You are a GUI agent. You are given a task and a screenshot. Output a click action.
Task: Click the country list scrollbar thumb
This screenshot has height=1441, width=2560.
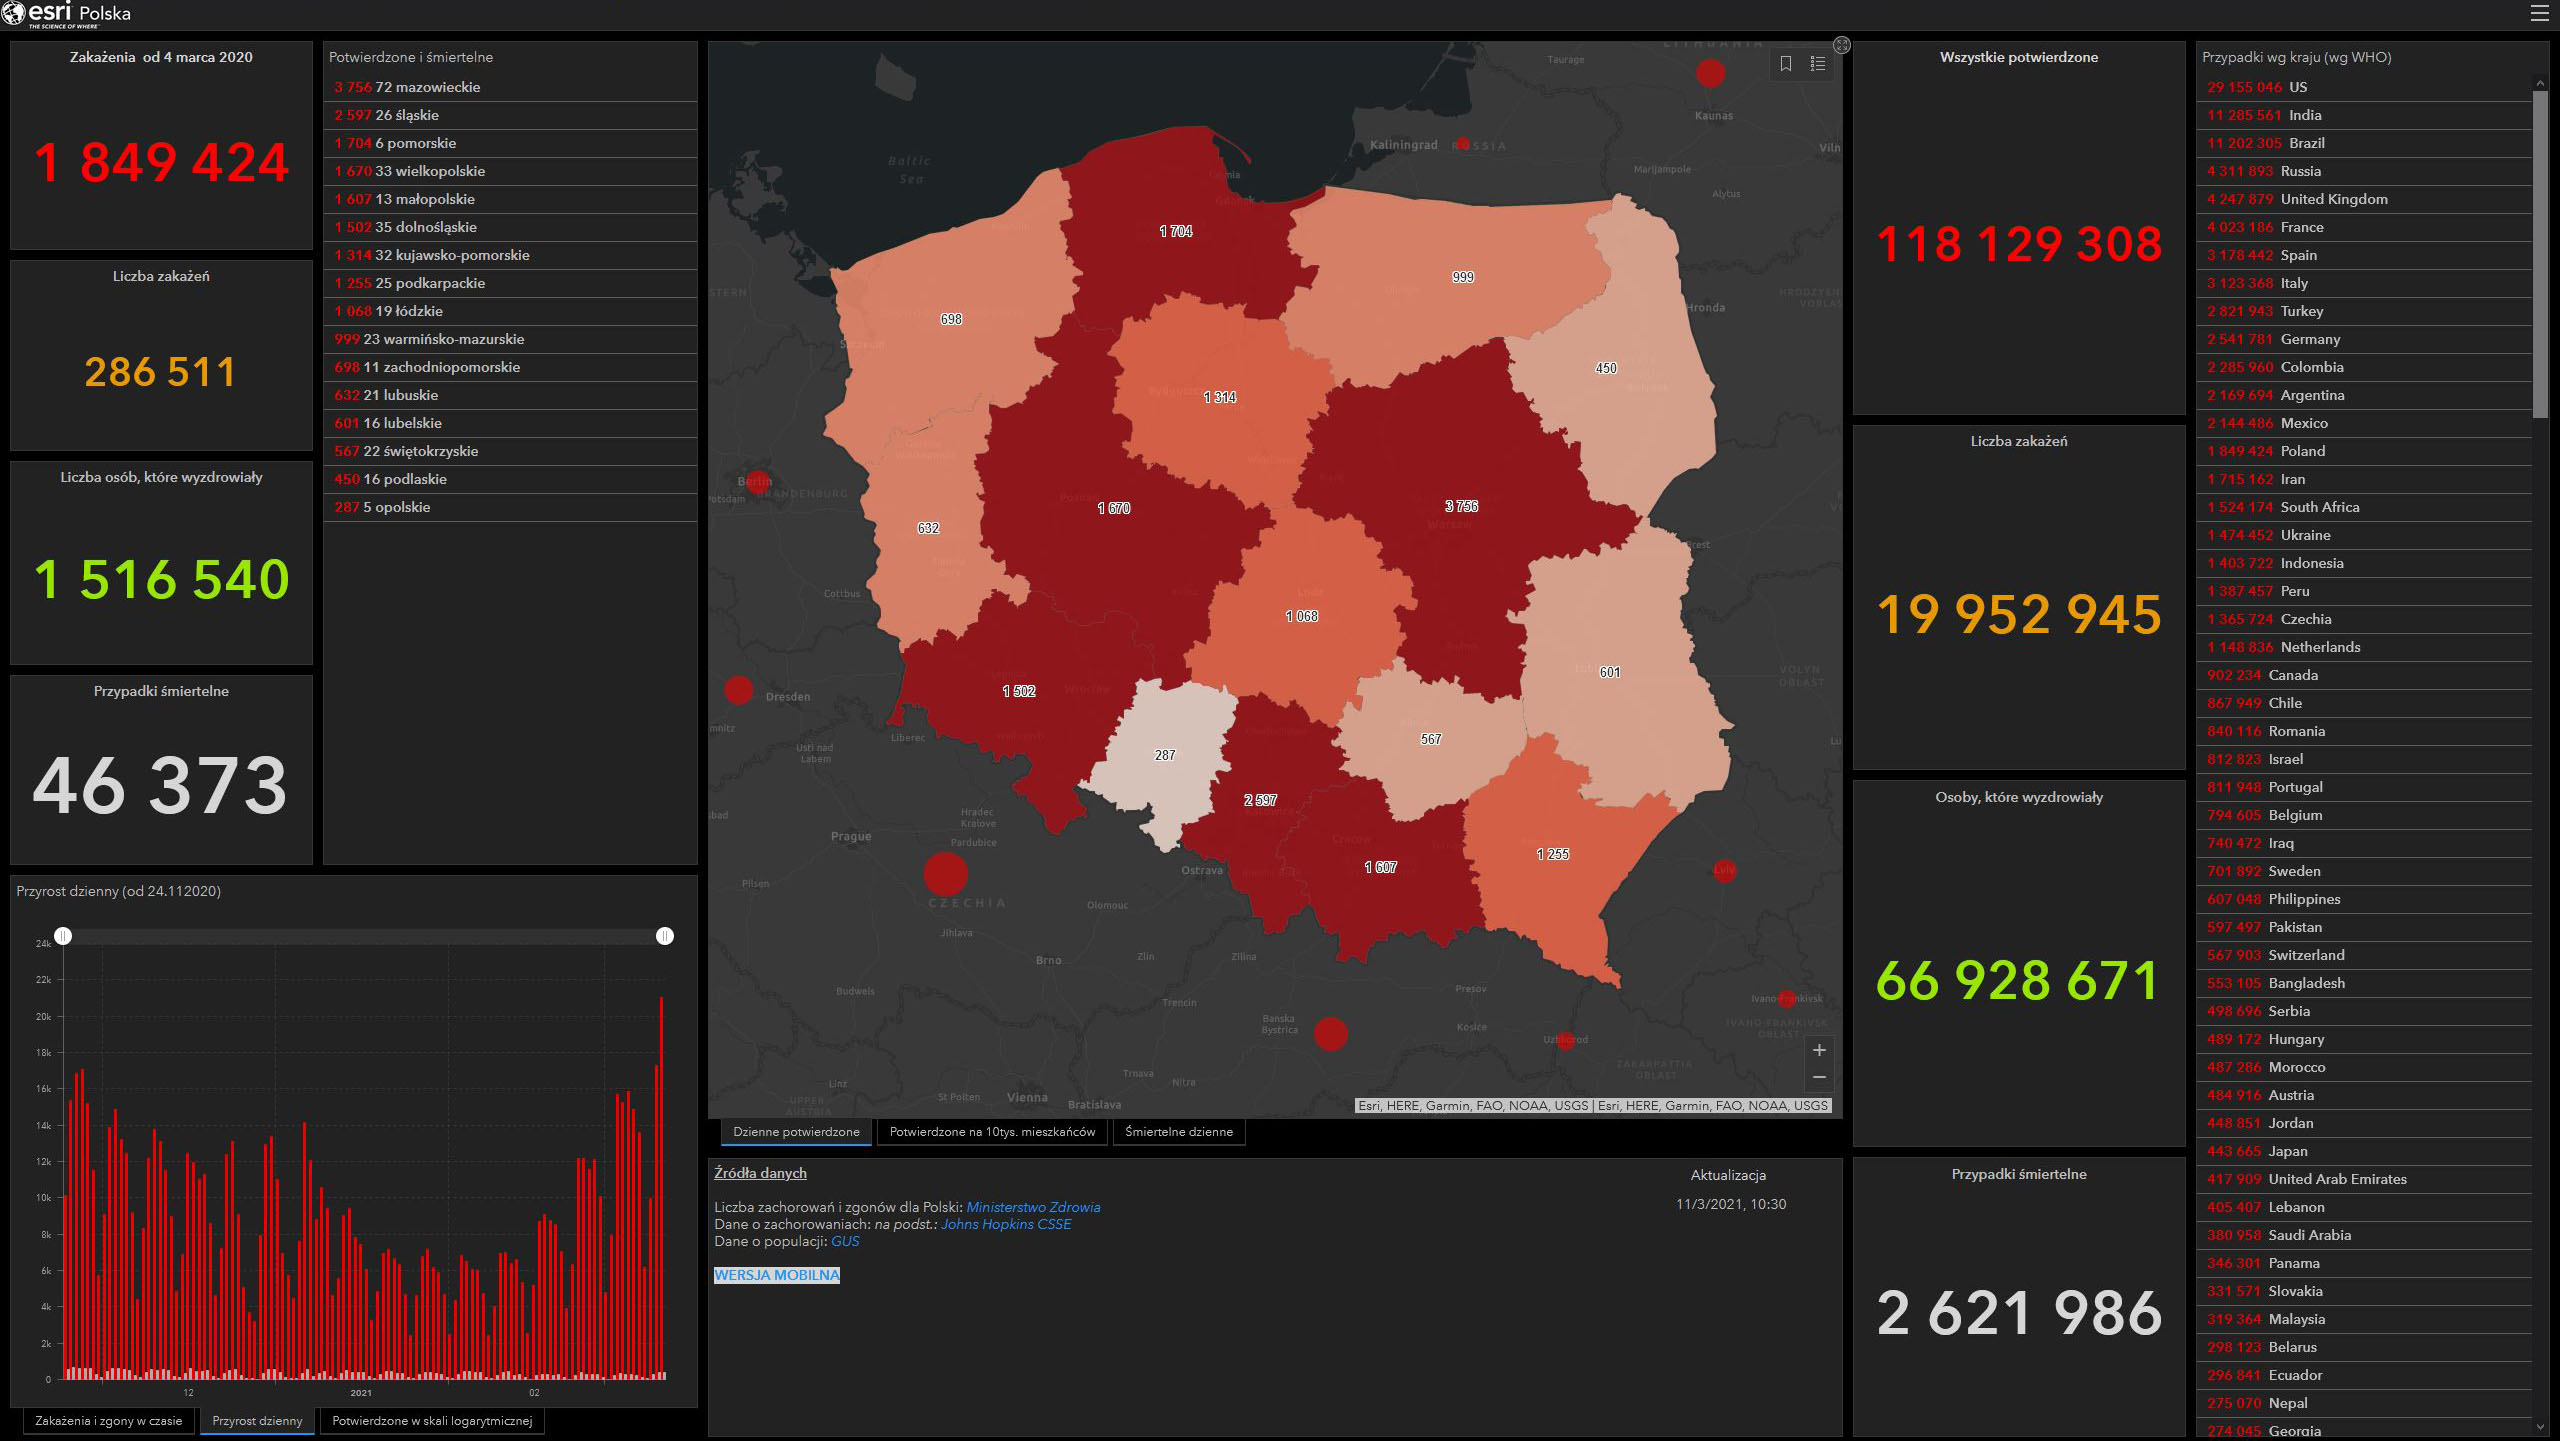point(2540,255)
